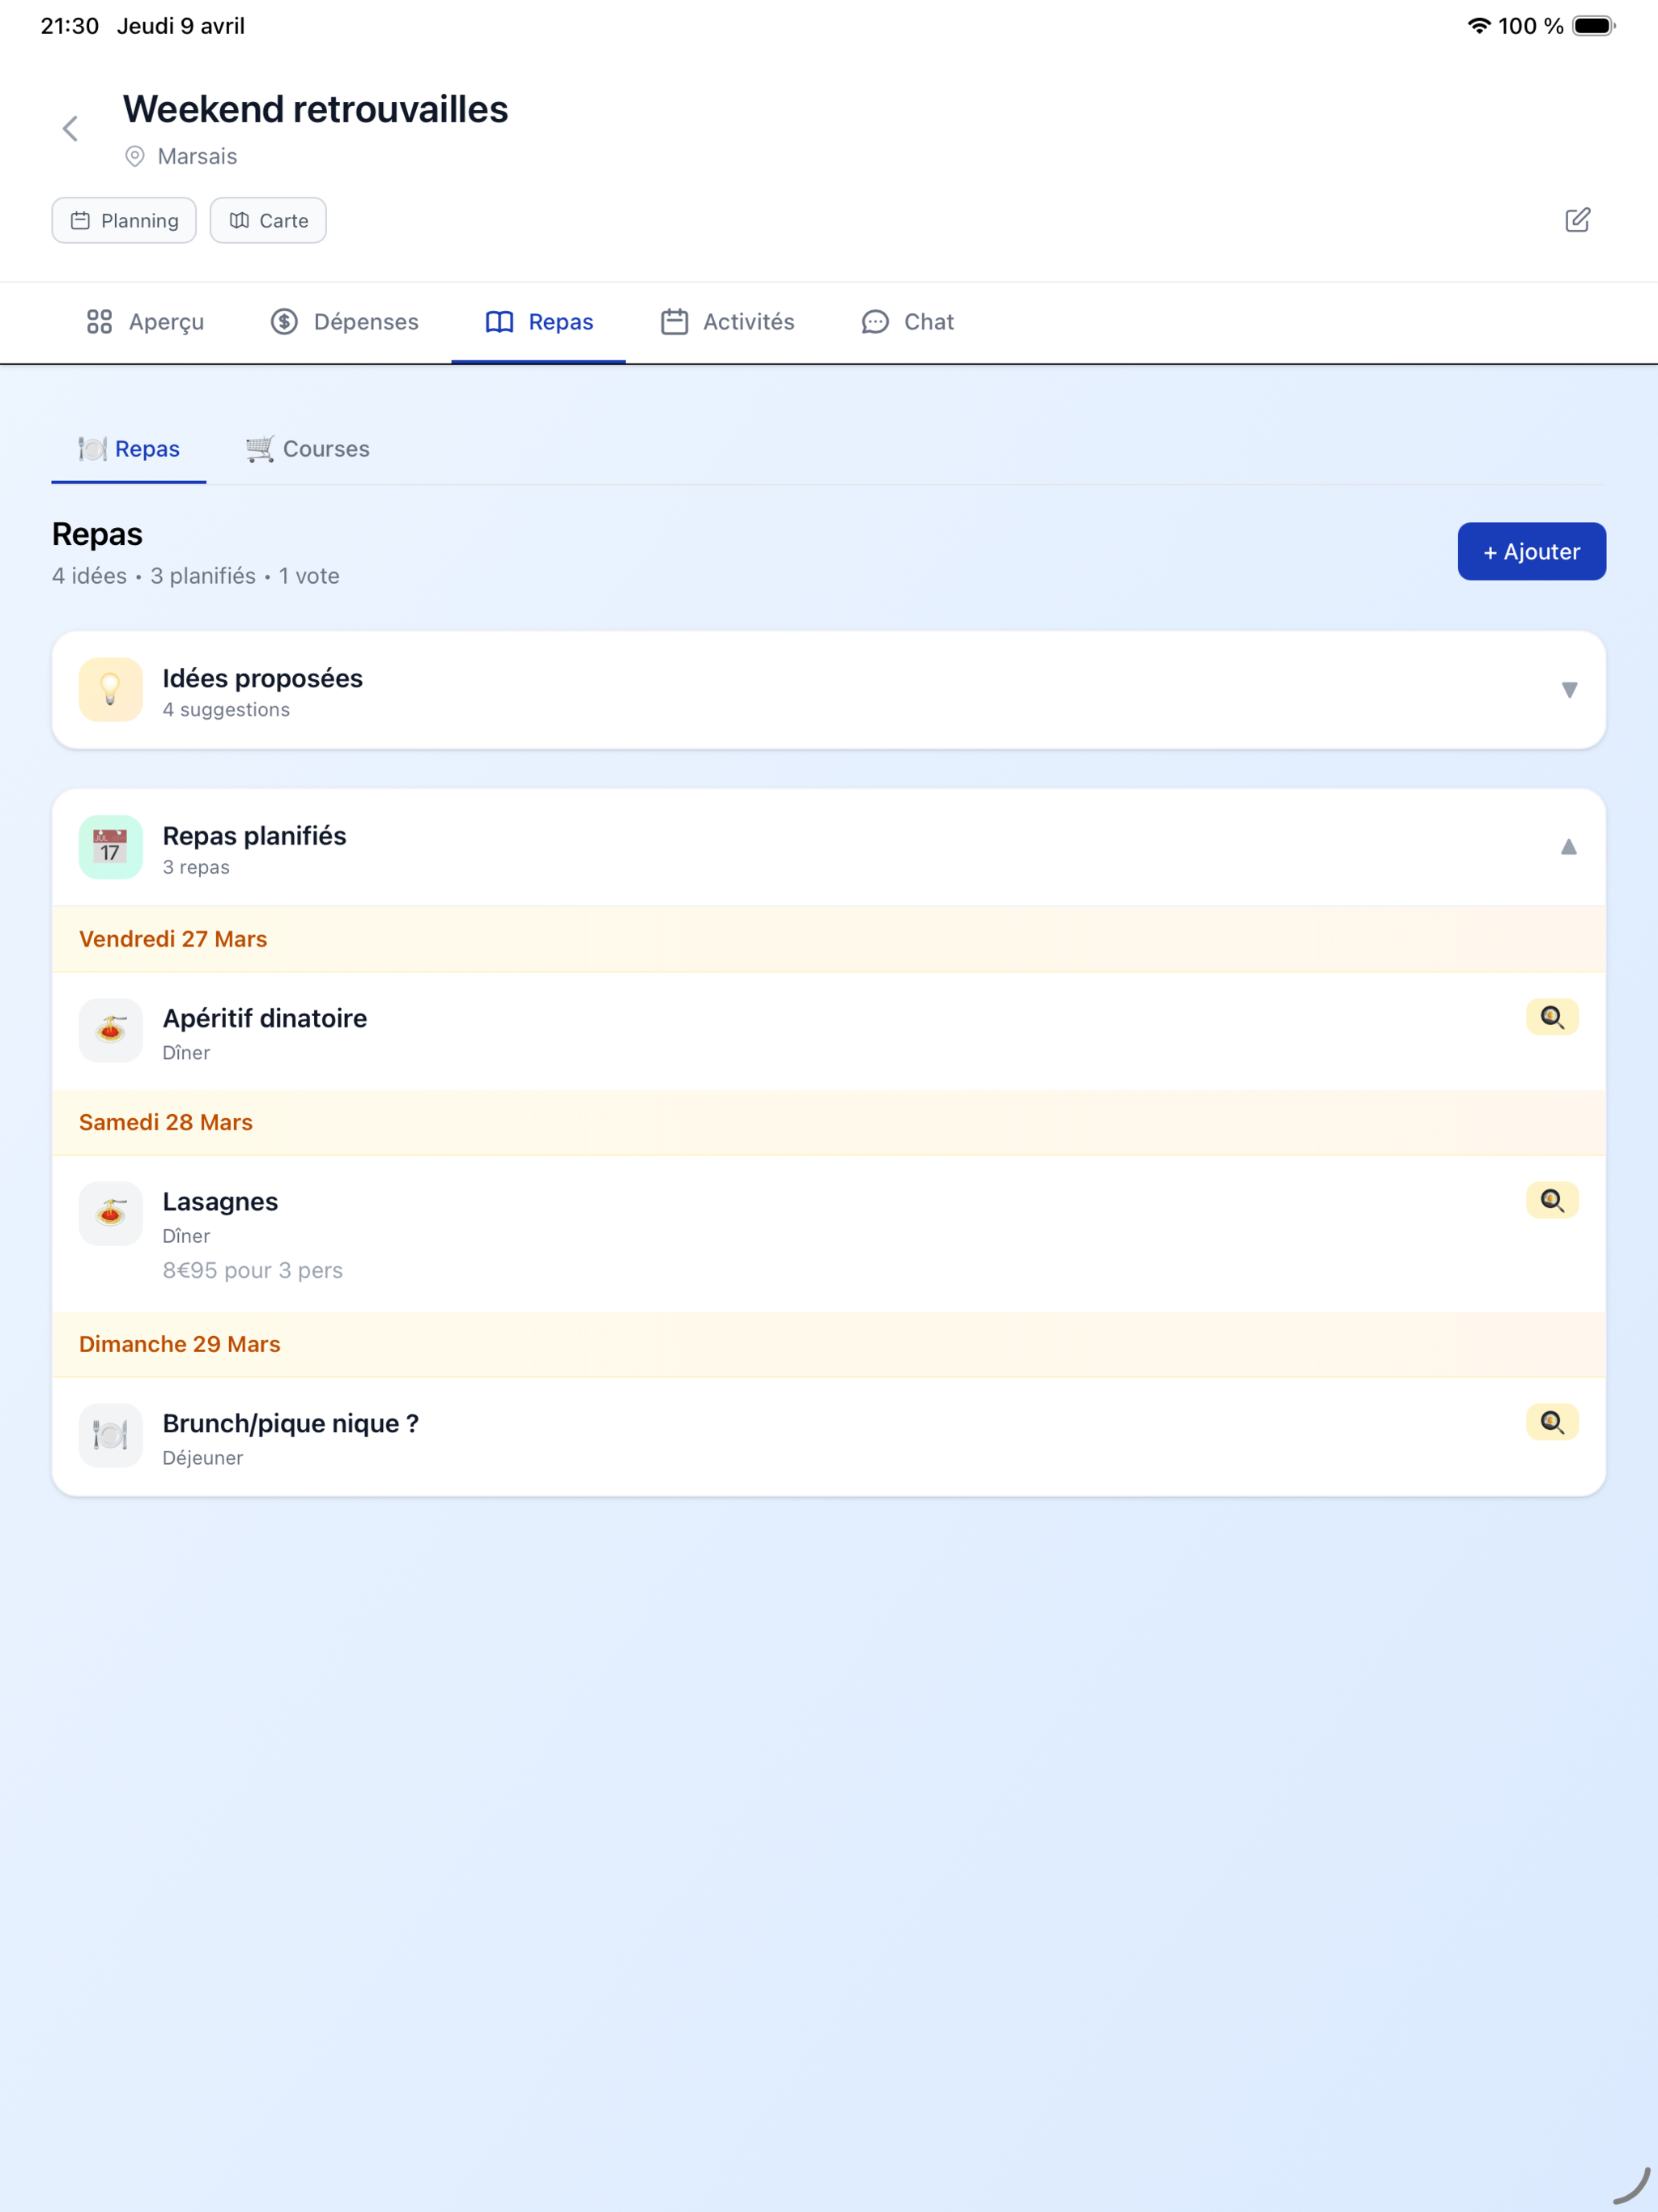Click the 8€95 pour 3 pers price text

[253, 1270]
